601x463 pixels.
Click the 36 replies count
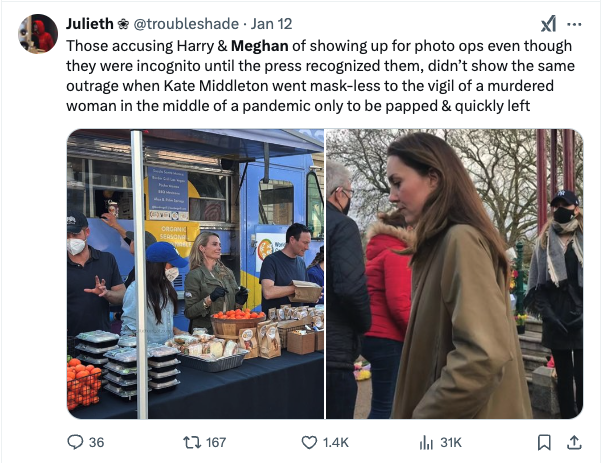coord(96,442)
